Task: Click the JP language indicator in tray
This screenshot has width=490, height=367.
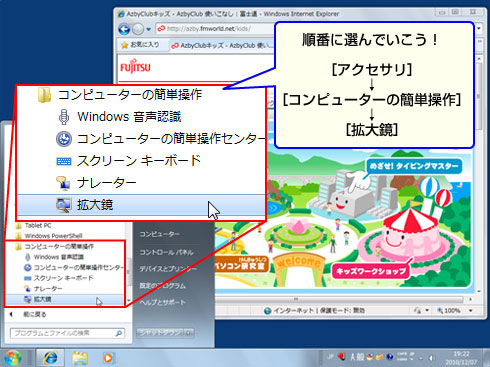Action: pos(330,357)
